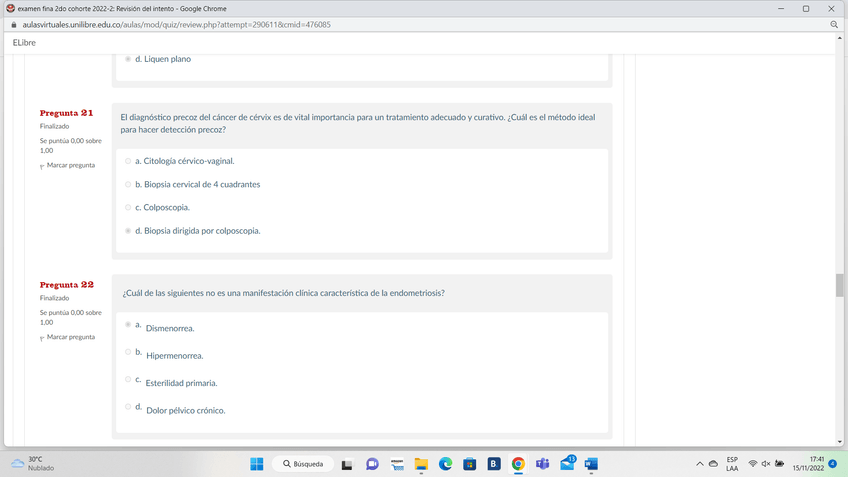Select option a. Dismenorrea

click(128, 324)
